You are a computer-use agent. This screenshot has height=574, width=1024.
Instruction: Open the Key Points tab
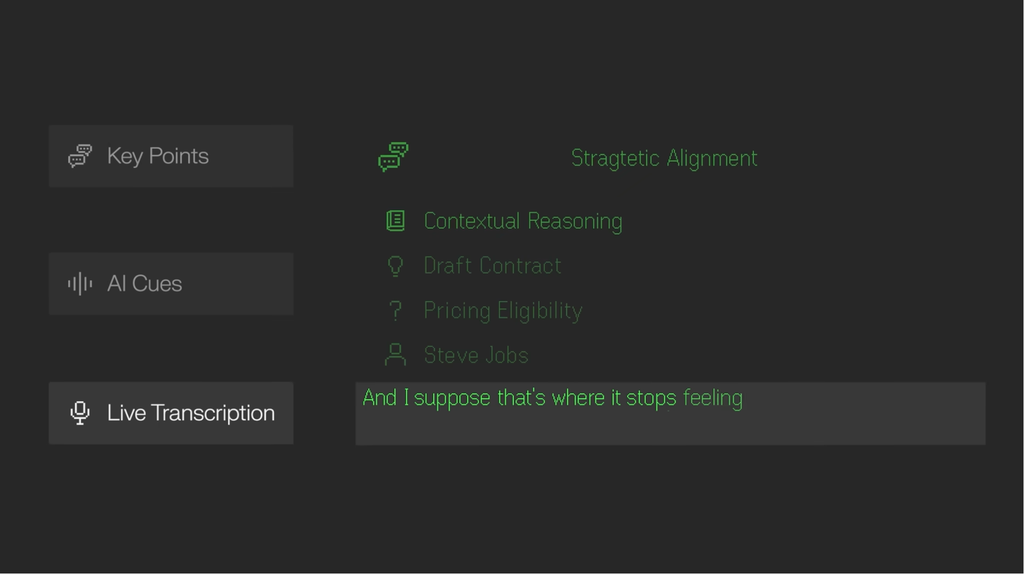171,156
